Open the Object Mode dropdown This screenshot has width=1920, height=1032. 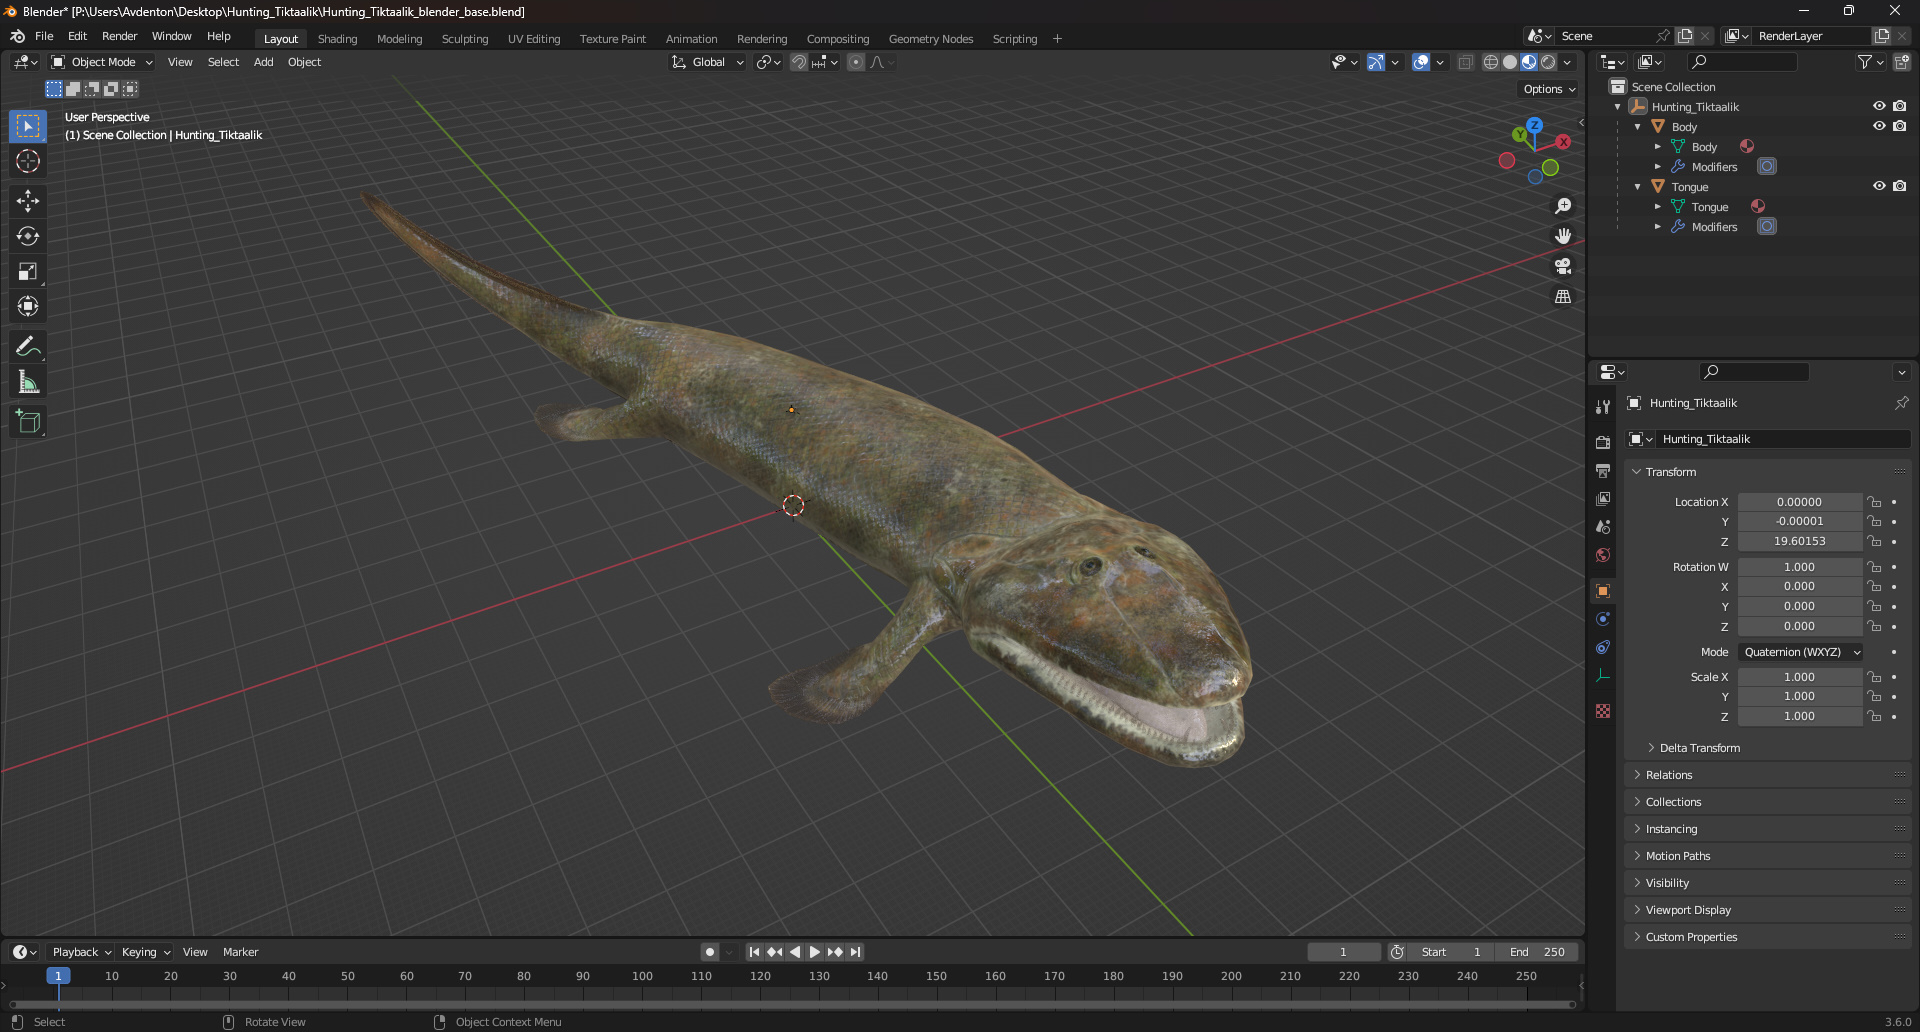(x=102, y=62)
